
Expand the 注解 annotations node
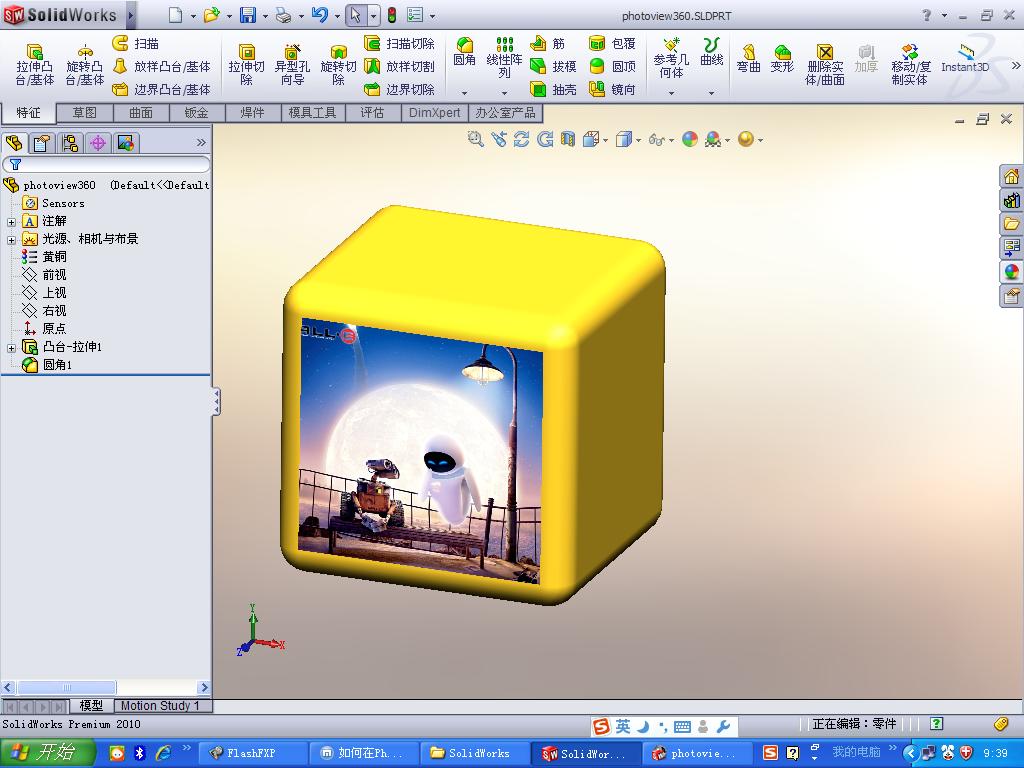click(11, 222)
